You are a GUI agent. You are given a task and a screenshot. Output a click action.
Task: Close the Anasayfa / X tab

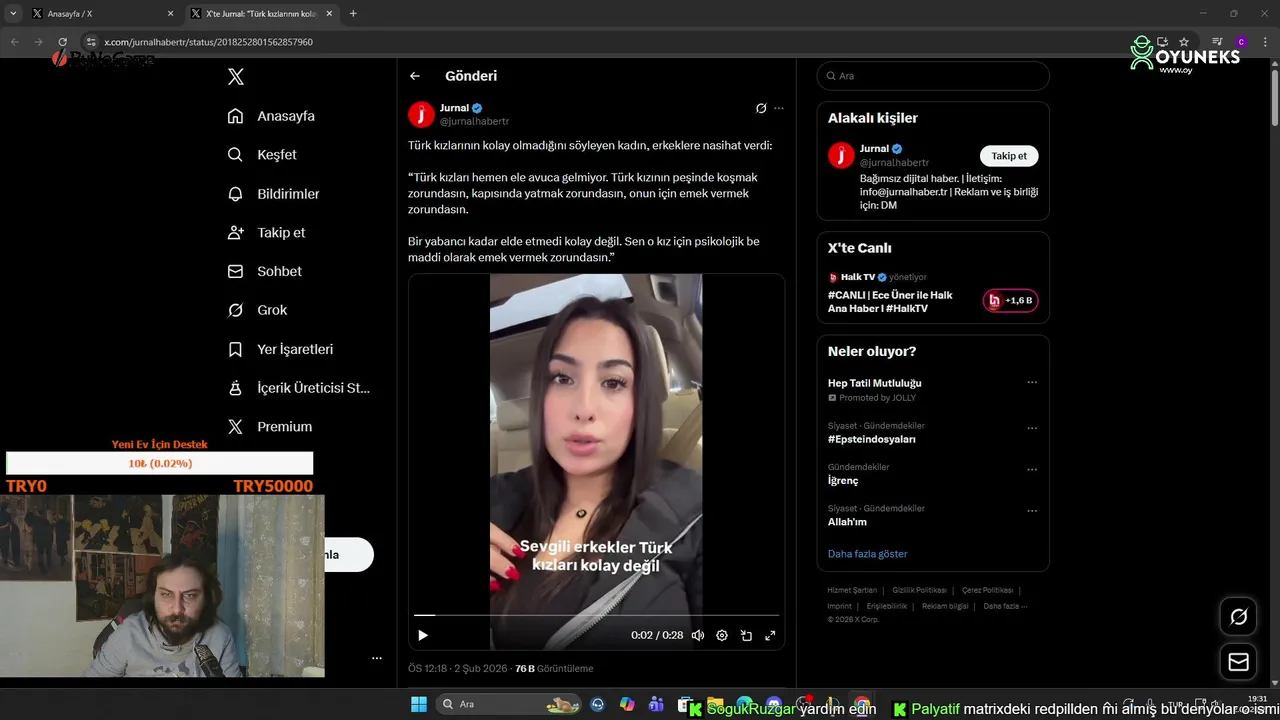[170, 14]
